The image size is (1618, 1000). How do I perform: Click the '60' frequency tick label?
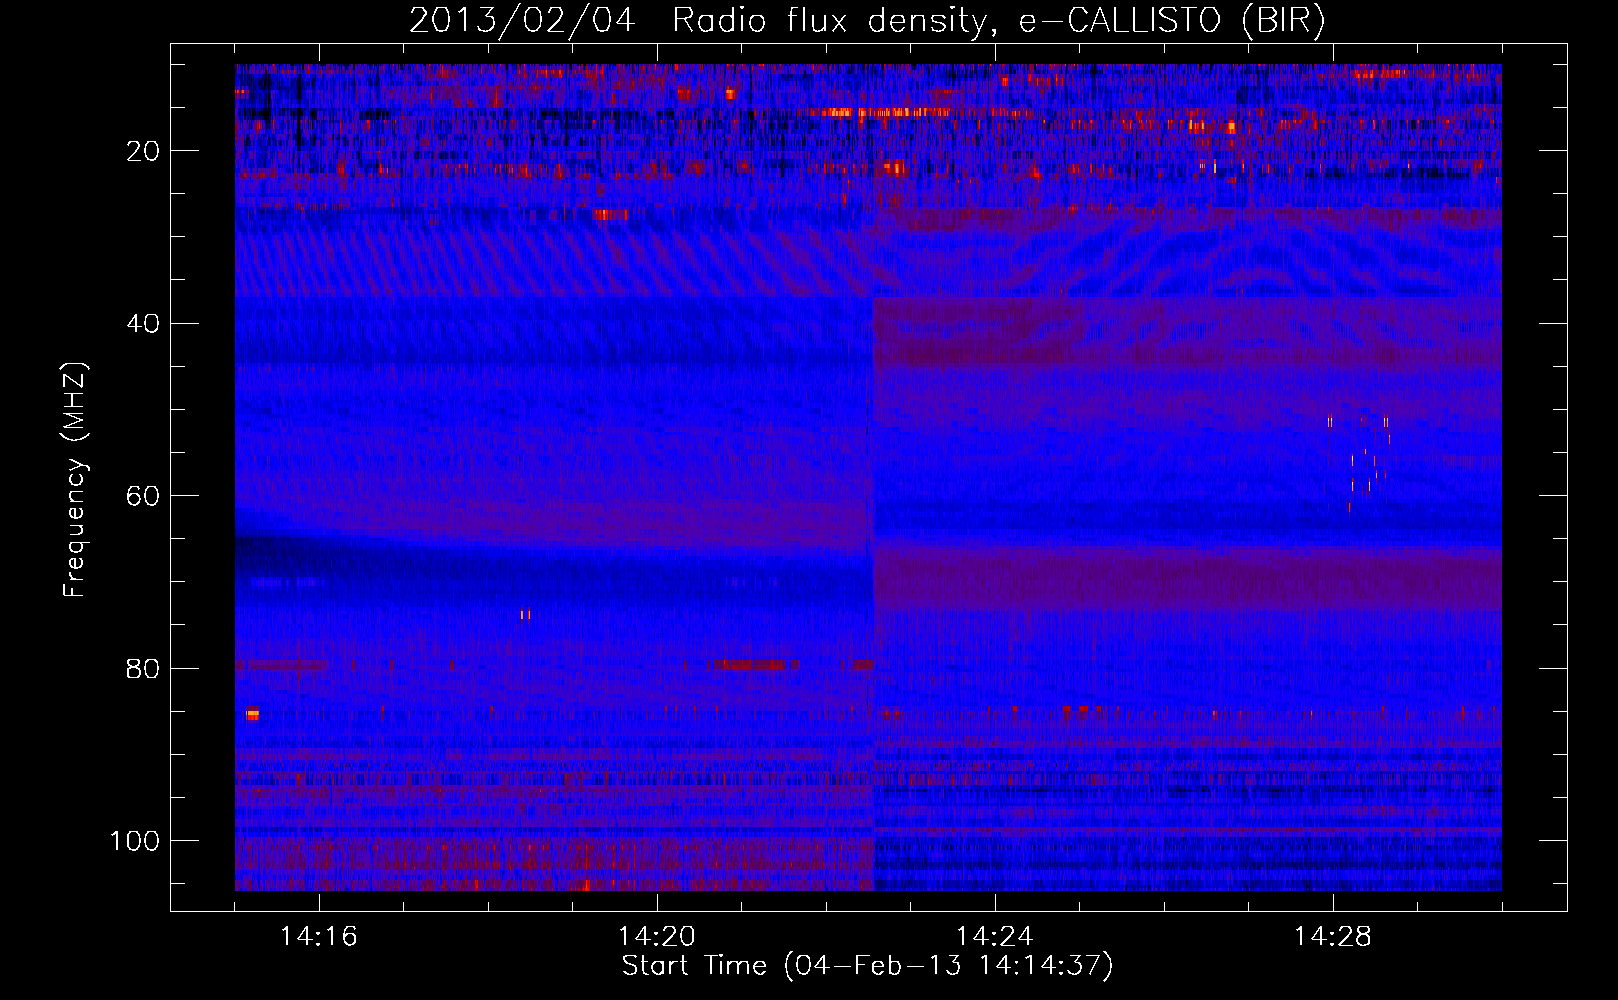pyautogui.click(x=143, y=497)
